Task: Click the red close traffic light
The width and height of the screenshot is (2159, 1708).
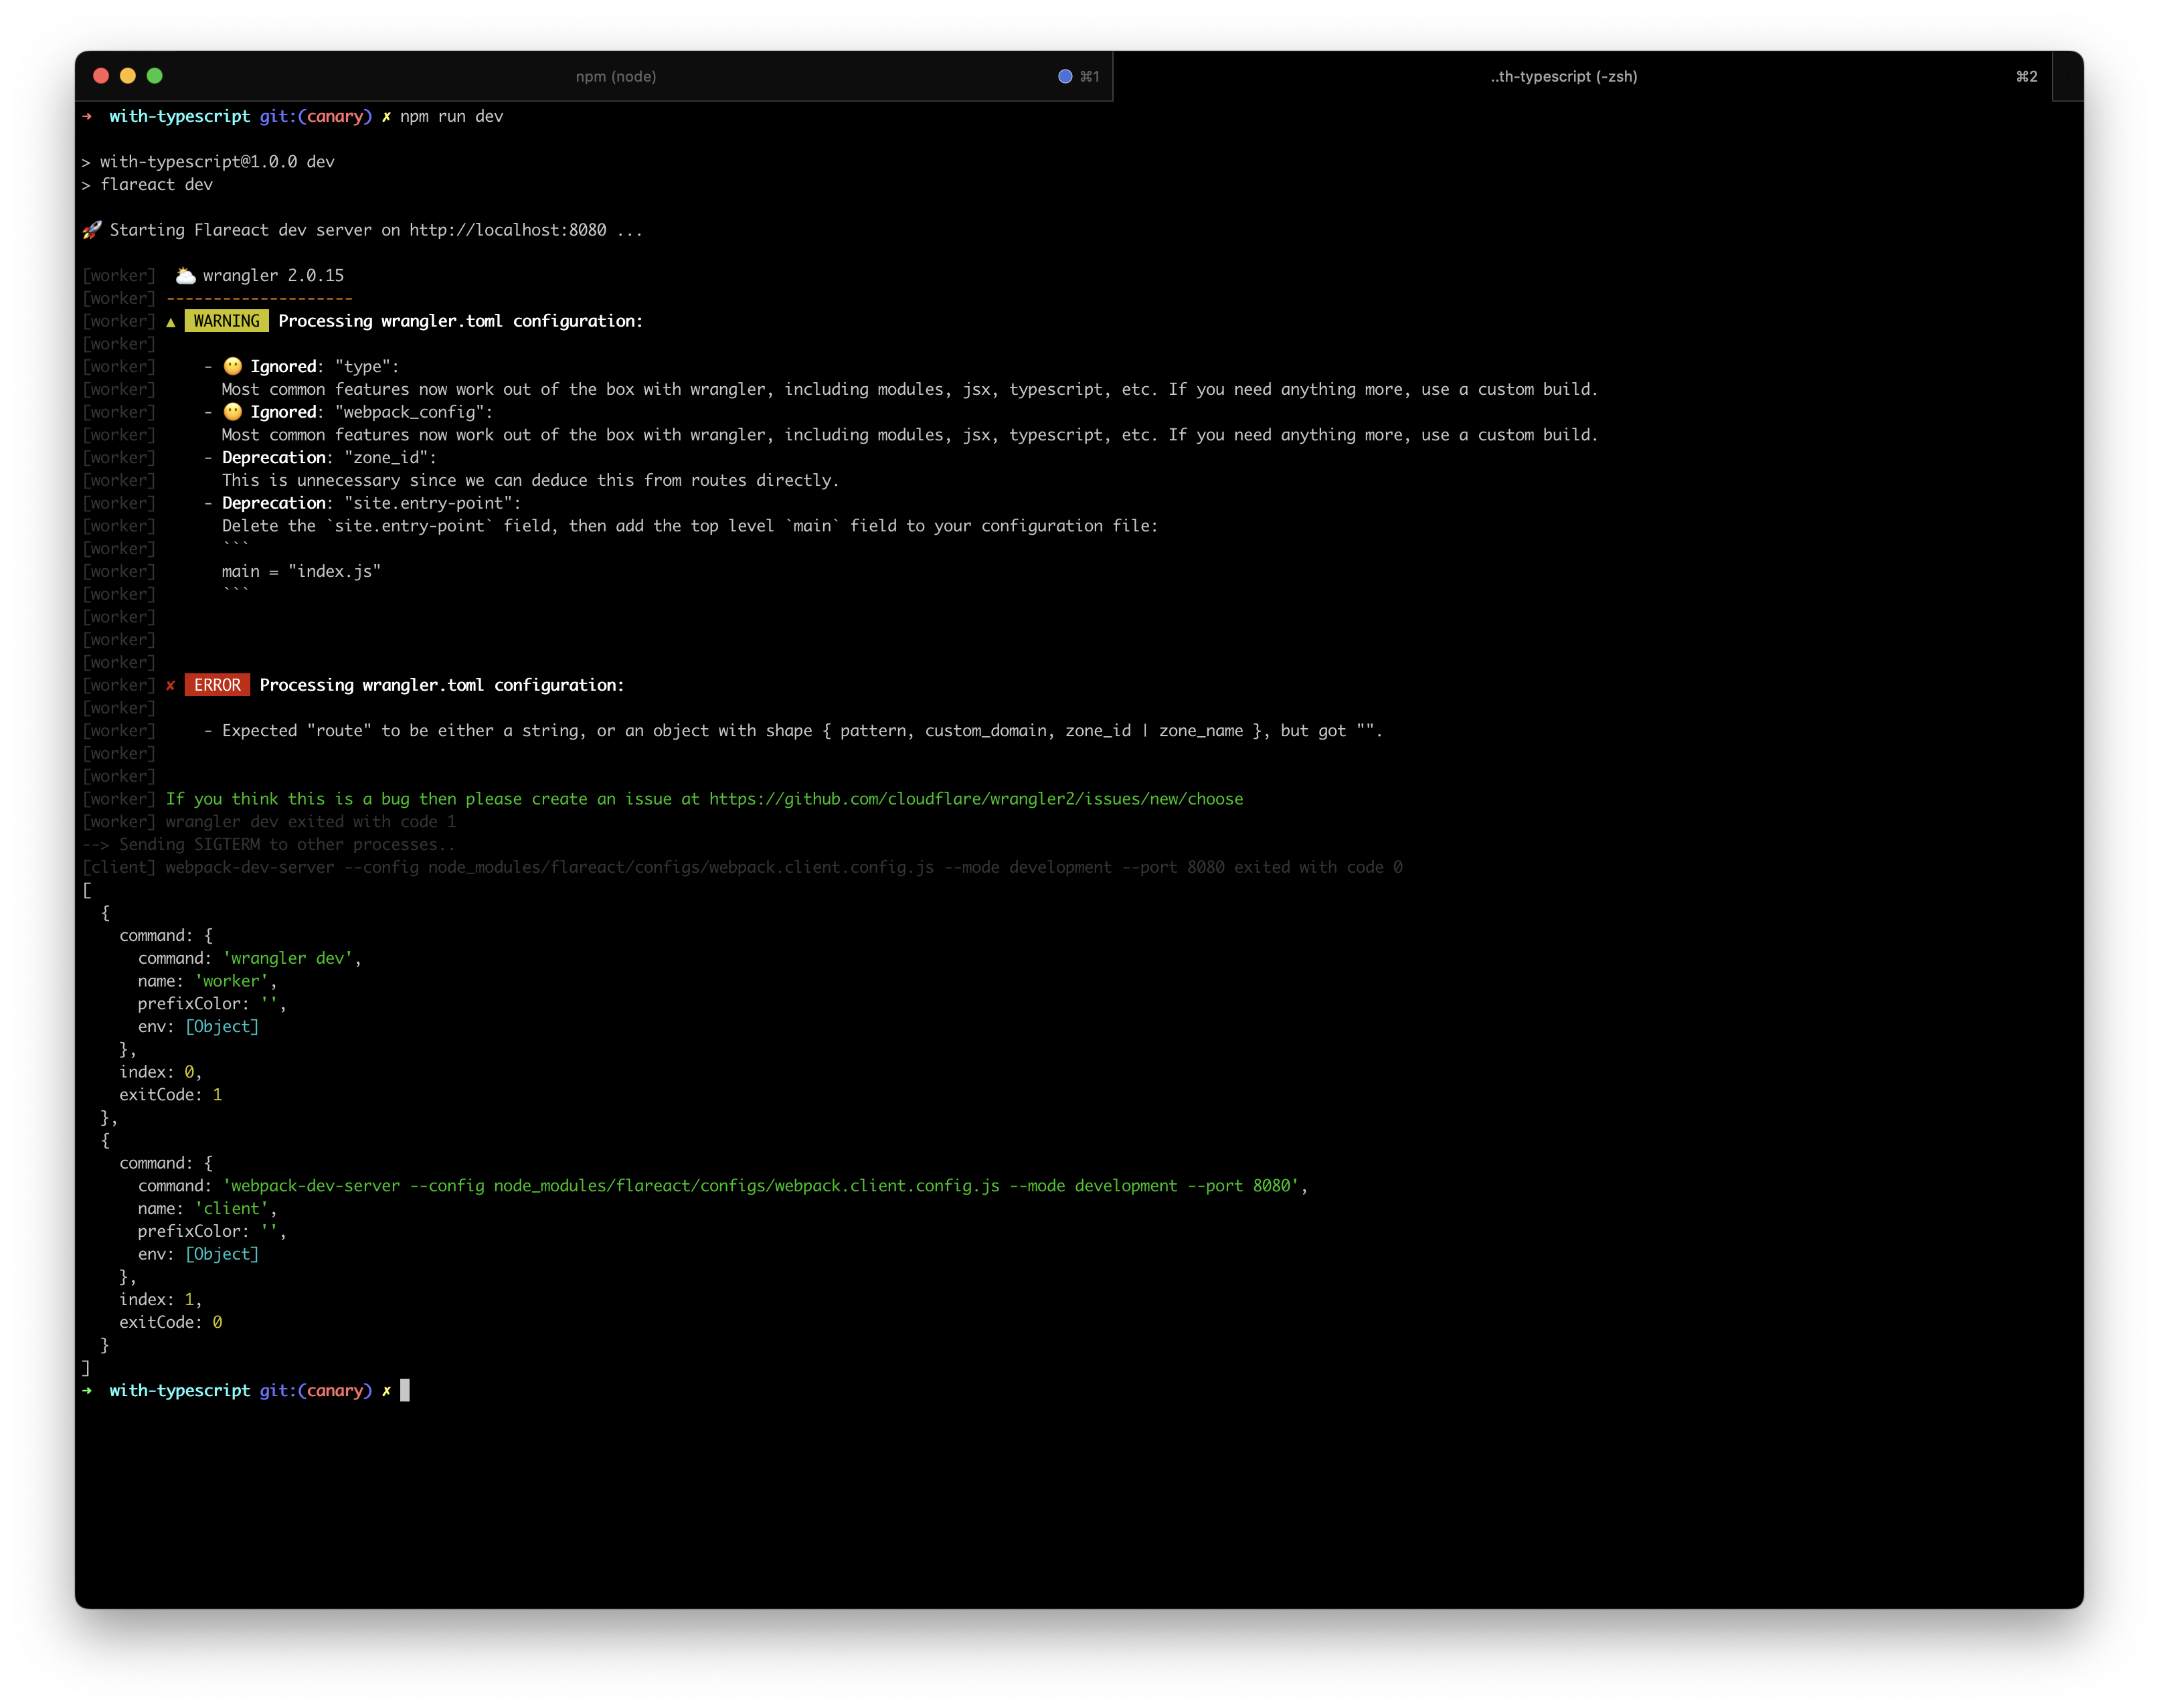Action: tap(101, 75)
